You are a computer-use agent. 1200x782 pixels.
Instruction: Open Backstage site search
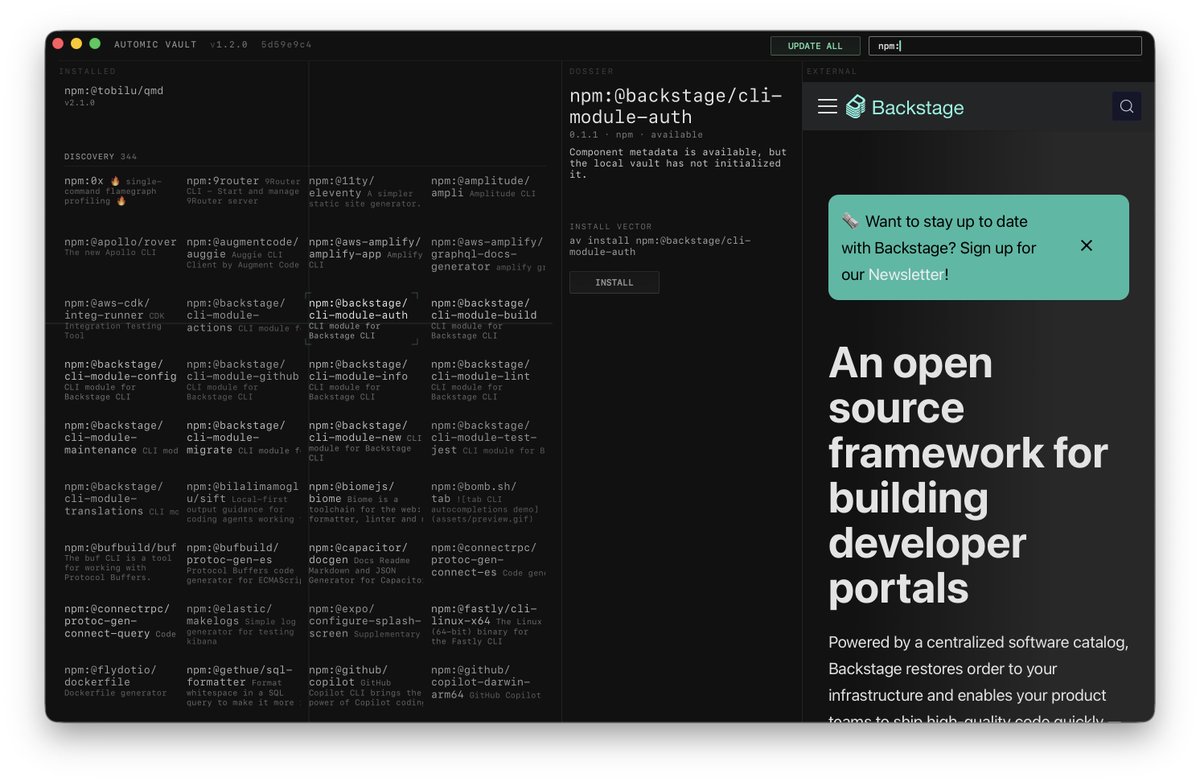[x=1127, y=106]
